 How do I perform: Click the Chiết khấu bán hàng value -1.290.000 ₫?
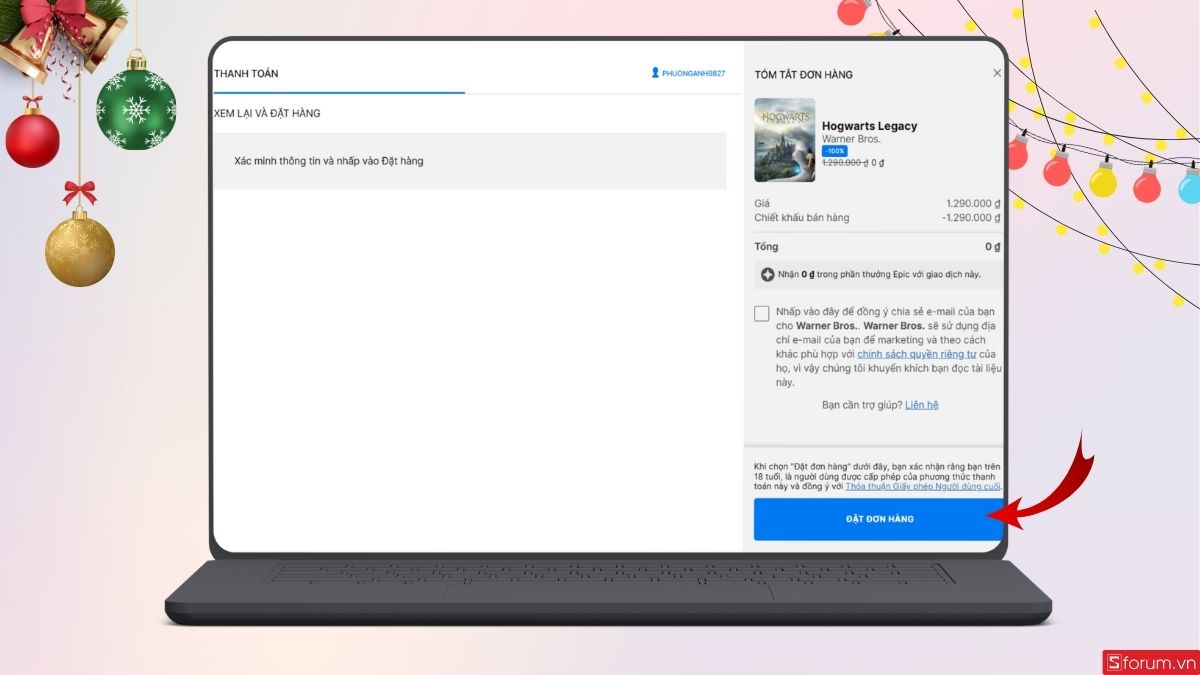pyautogui.click(x=971, y=217)
